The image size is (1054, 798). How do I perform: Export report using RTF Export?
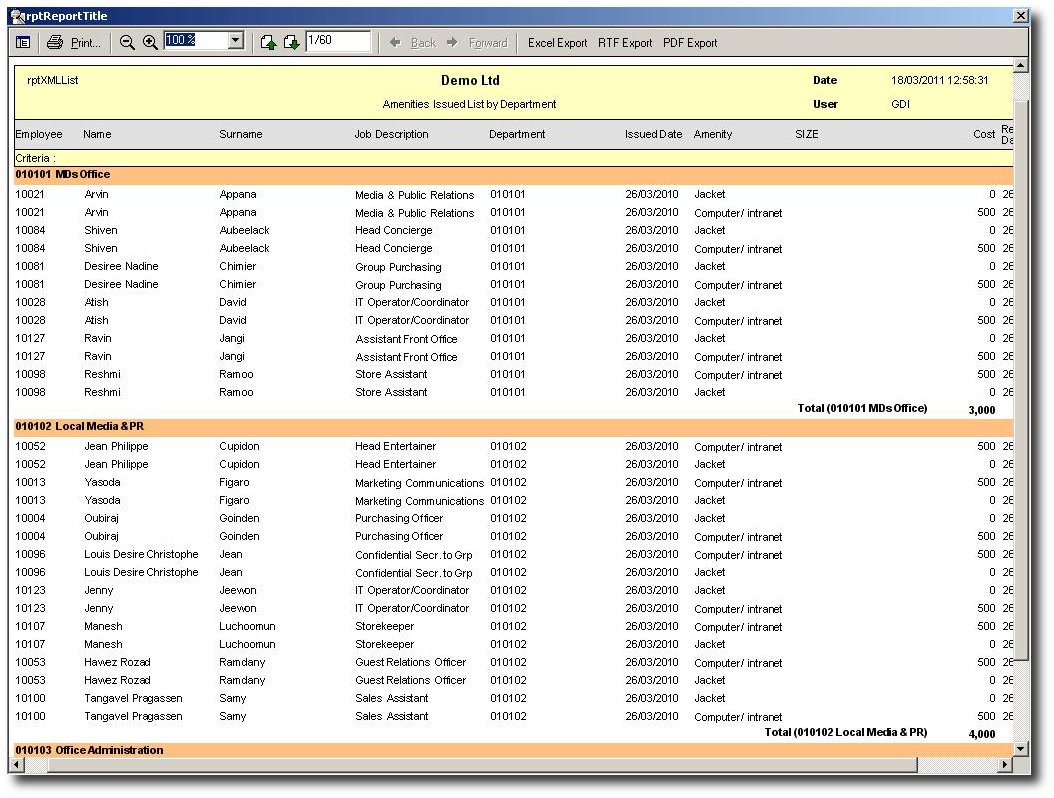625,43
